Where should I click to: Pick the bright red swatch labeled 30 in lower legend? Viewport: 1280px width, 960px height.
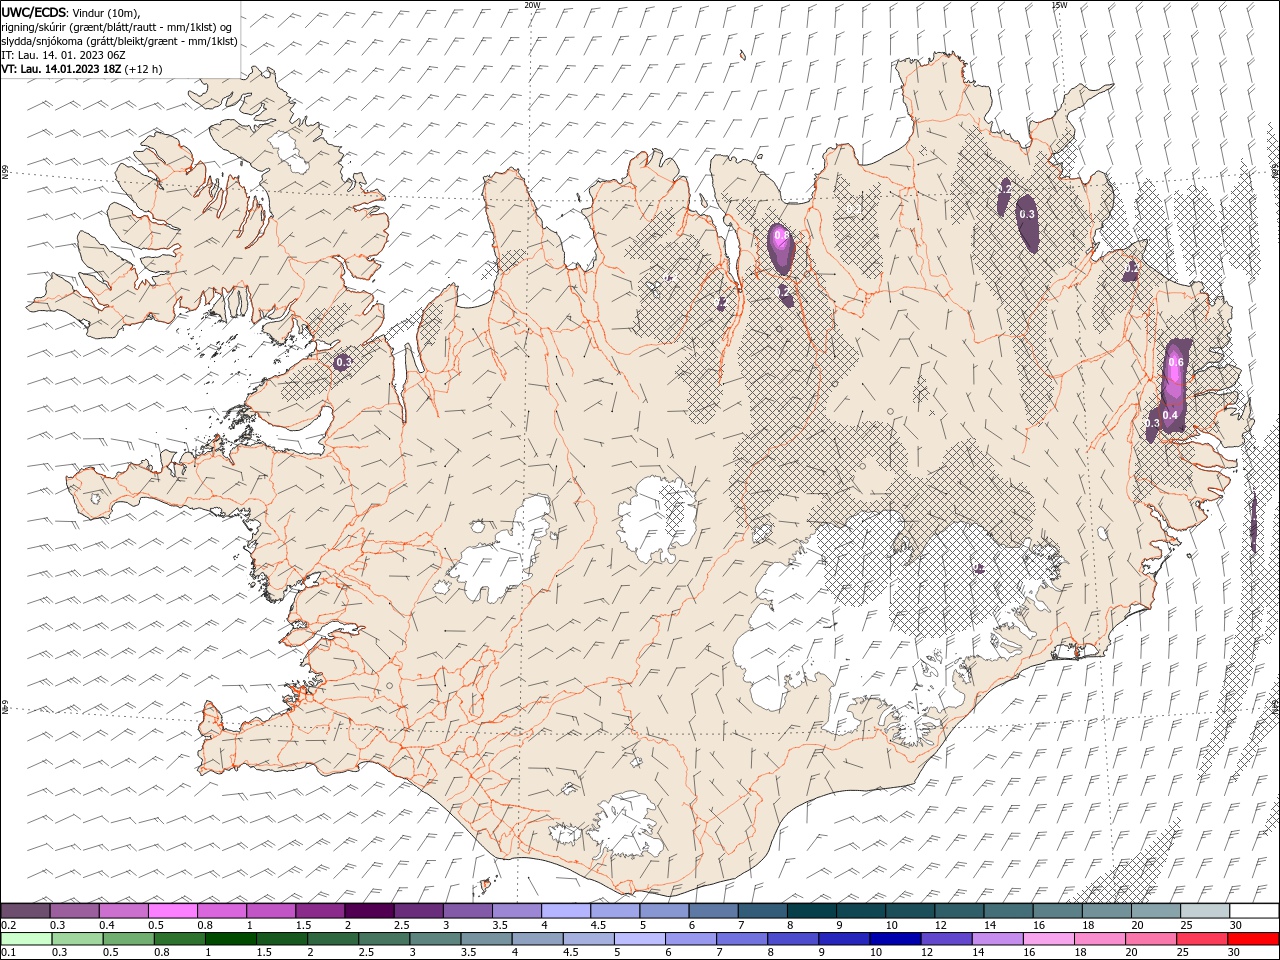1253,939
